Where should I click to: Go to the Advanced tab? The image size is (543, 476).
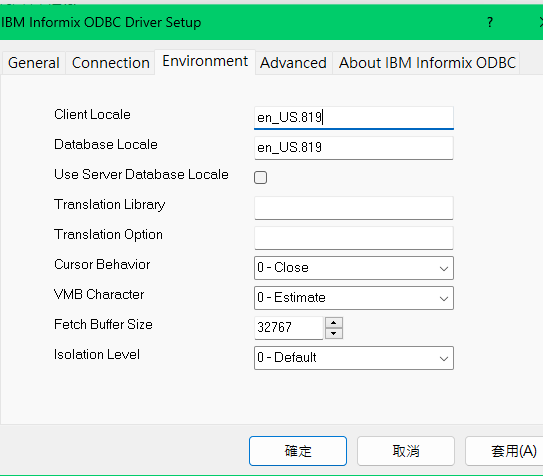[293, 63]
